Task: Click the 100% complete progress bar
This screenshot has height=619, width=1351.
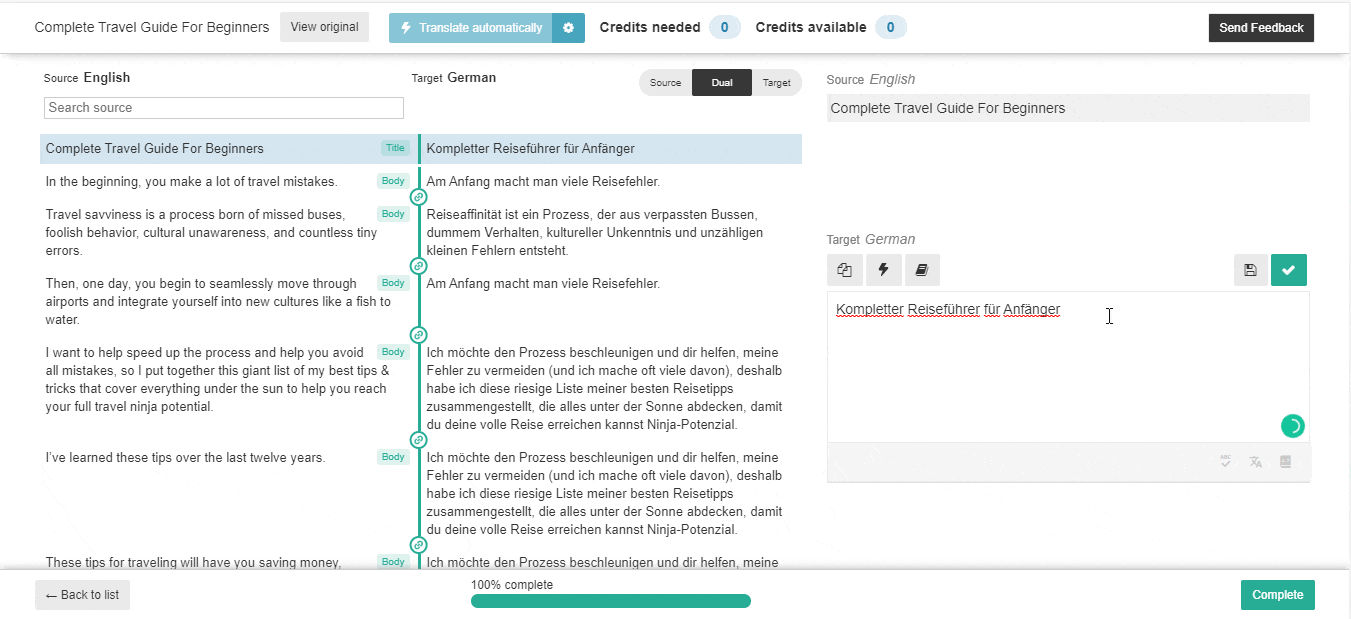Action: (610, 601)
